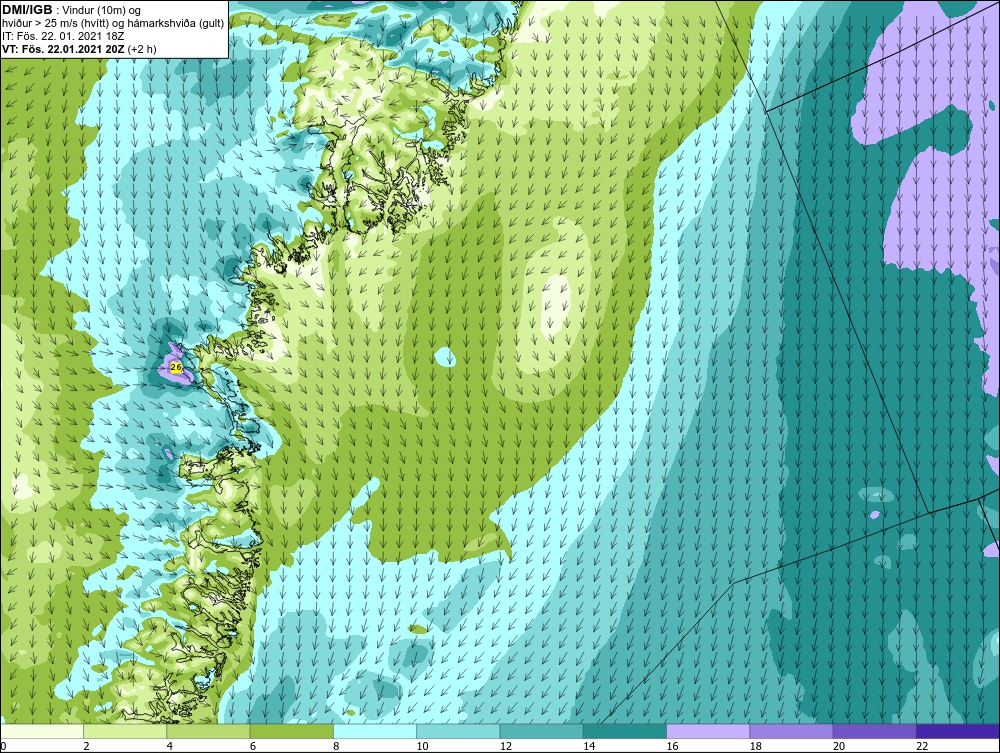1000x753 pixels.
Task: Click the legend label 12
Action: (x=506, y=746)
